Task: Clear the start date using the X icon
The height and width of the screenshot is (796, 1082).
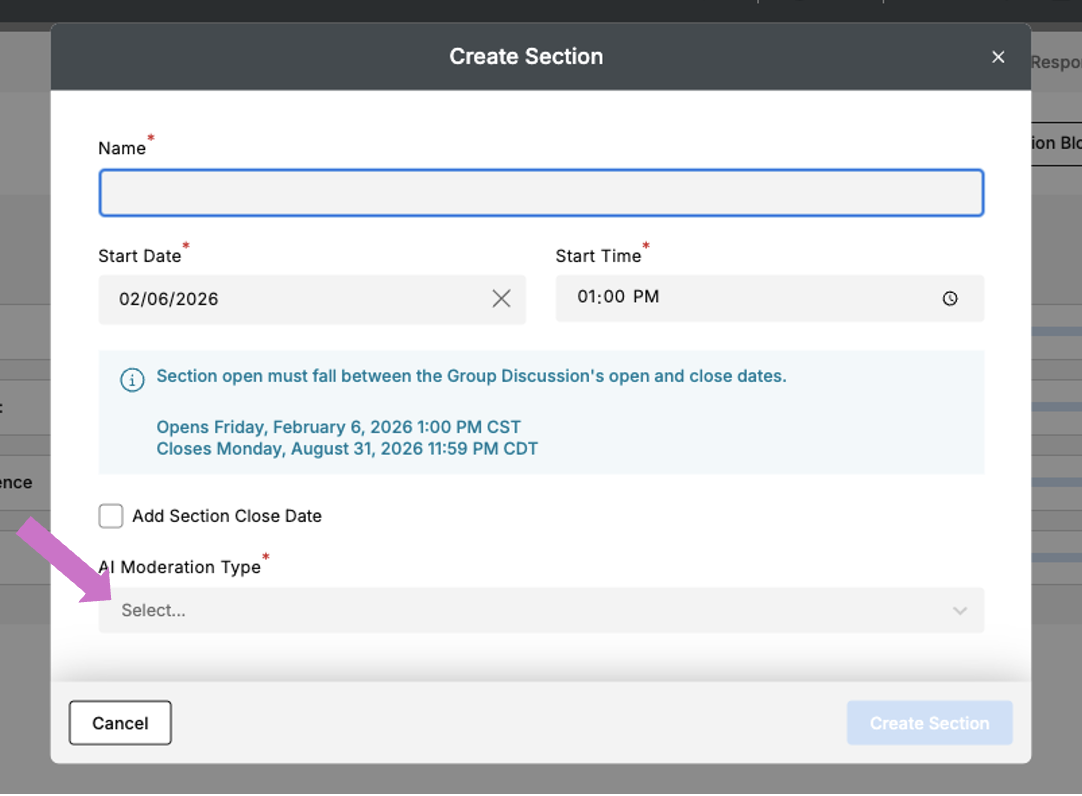Action: [x=501, y=298]
